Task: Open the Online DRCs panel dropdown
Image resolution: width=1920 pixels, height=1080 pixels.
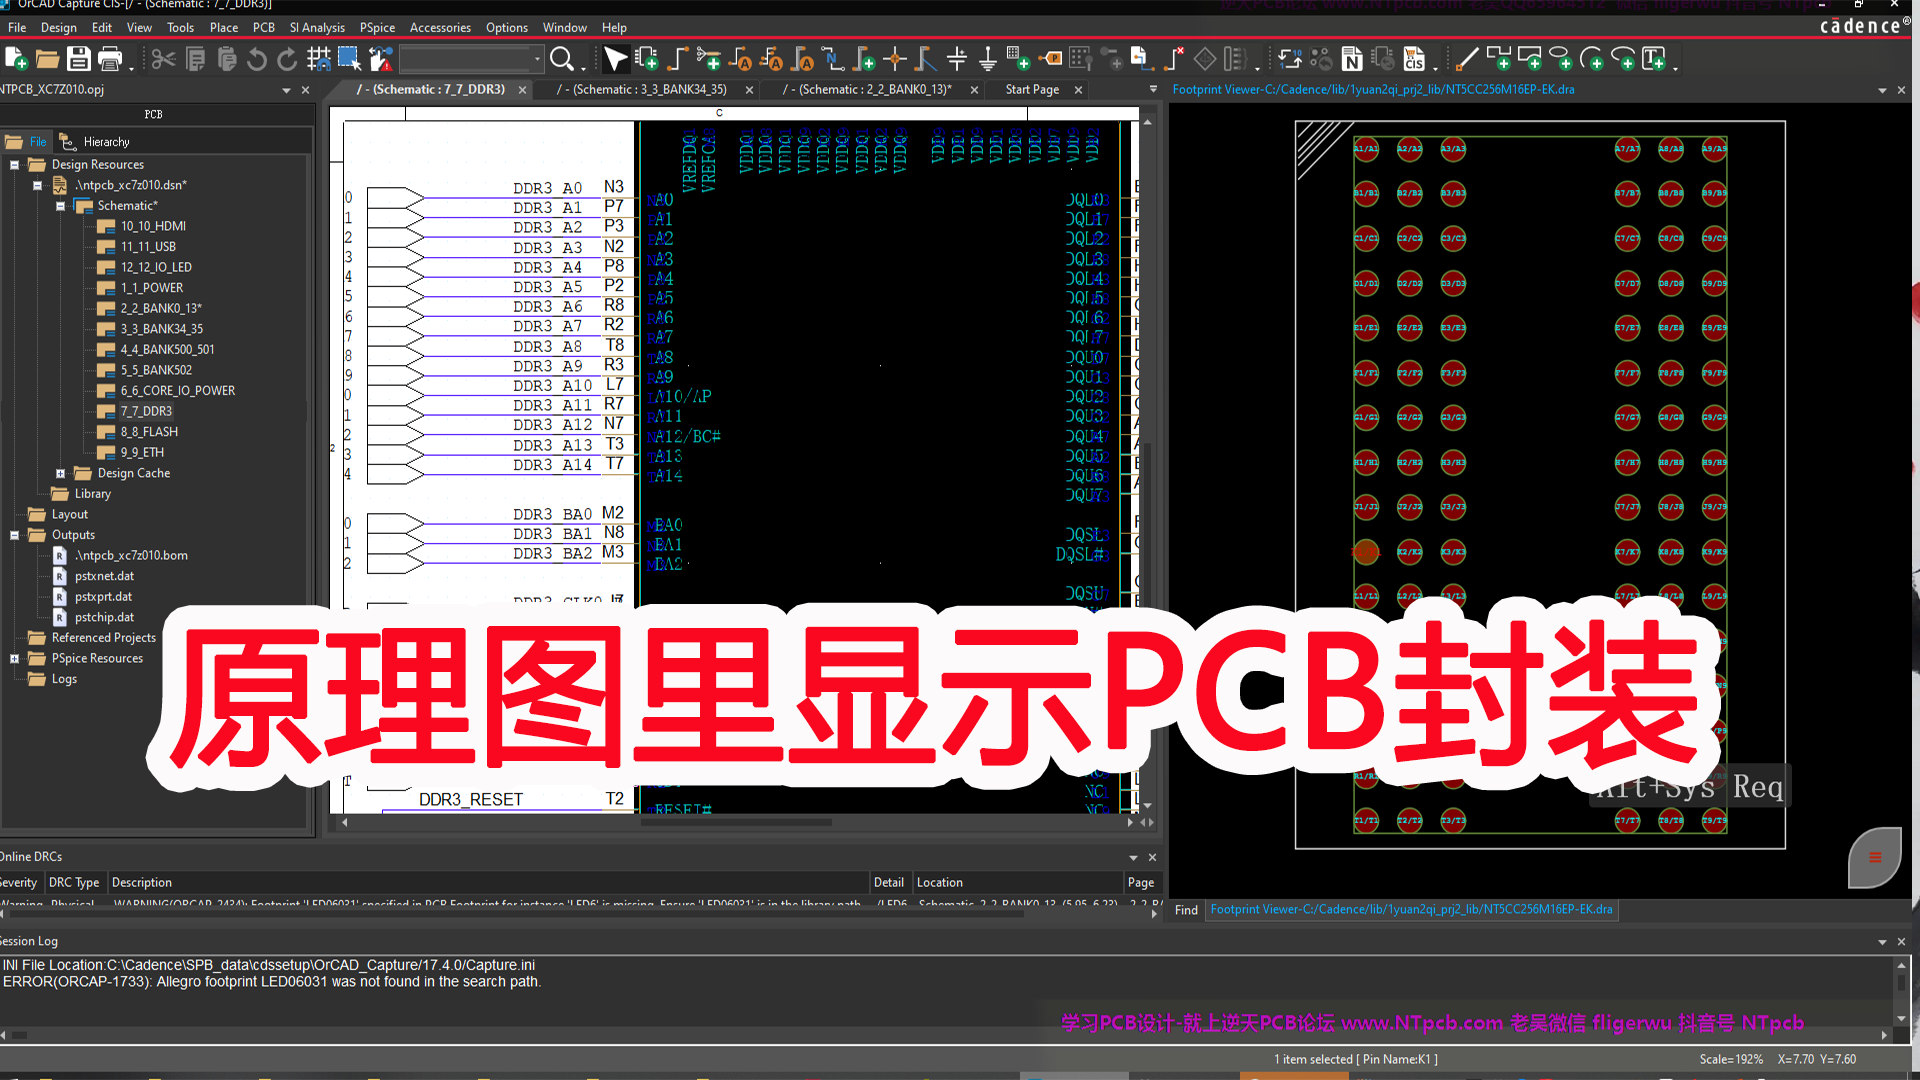Action: coord(1133,858)
